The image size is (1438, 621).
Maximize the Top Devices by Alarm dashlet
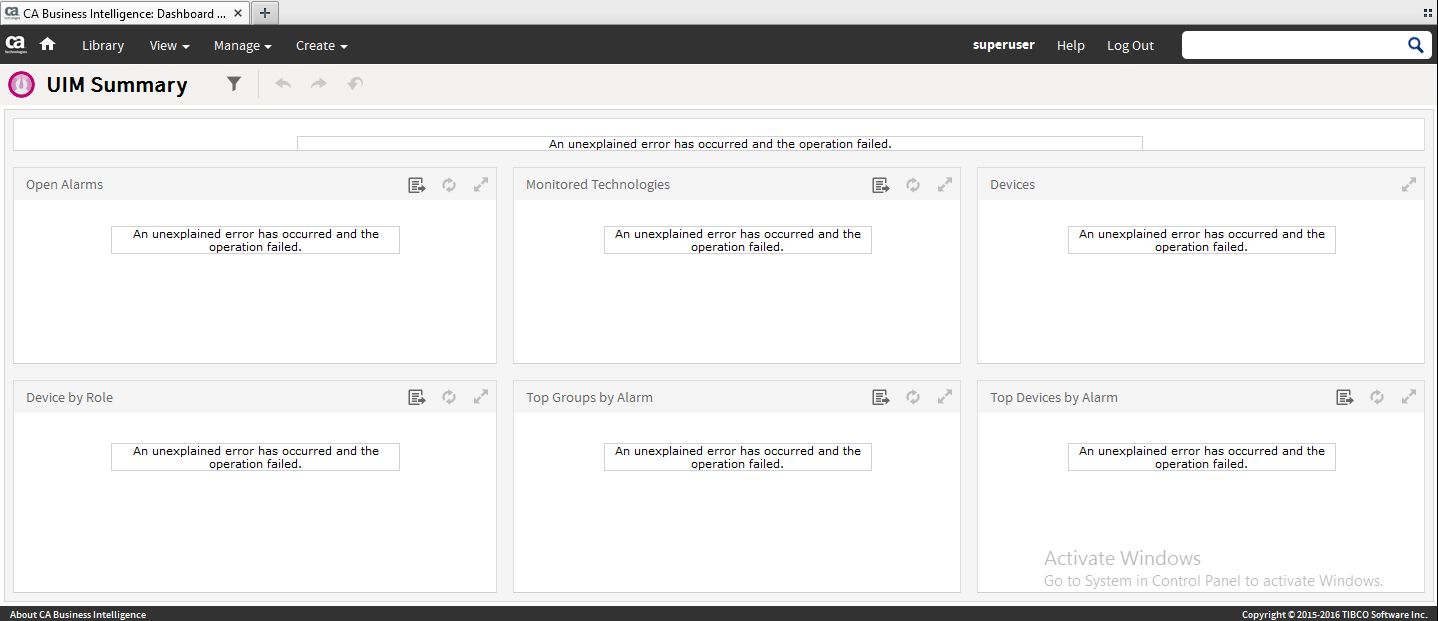pyautogui.click(x=1409, y=397)
